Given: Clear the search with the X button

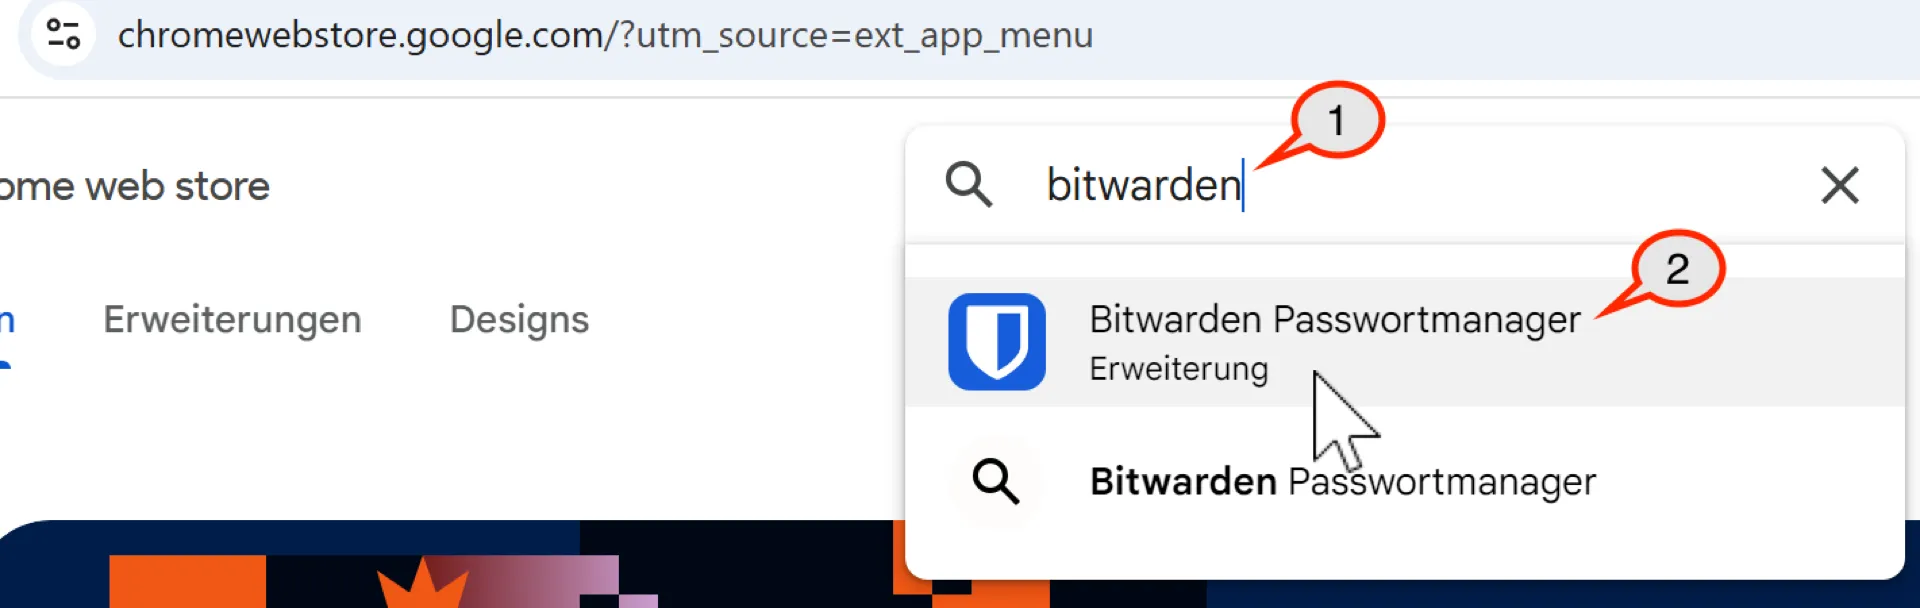Looking at the screenshot, I should (1839, 185).
